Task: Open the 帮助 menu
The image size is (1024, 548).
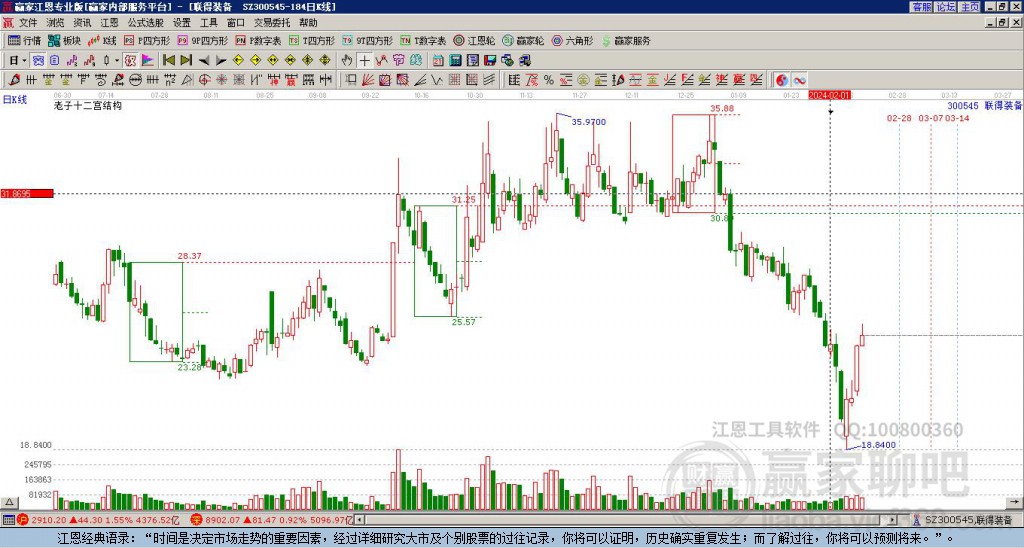Action: (x=308, y=23)
